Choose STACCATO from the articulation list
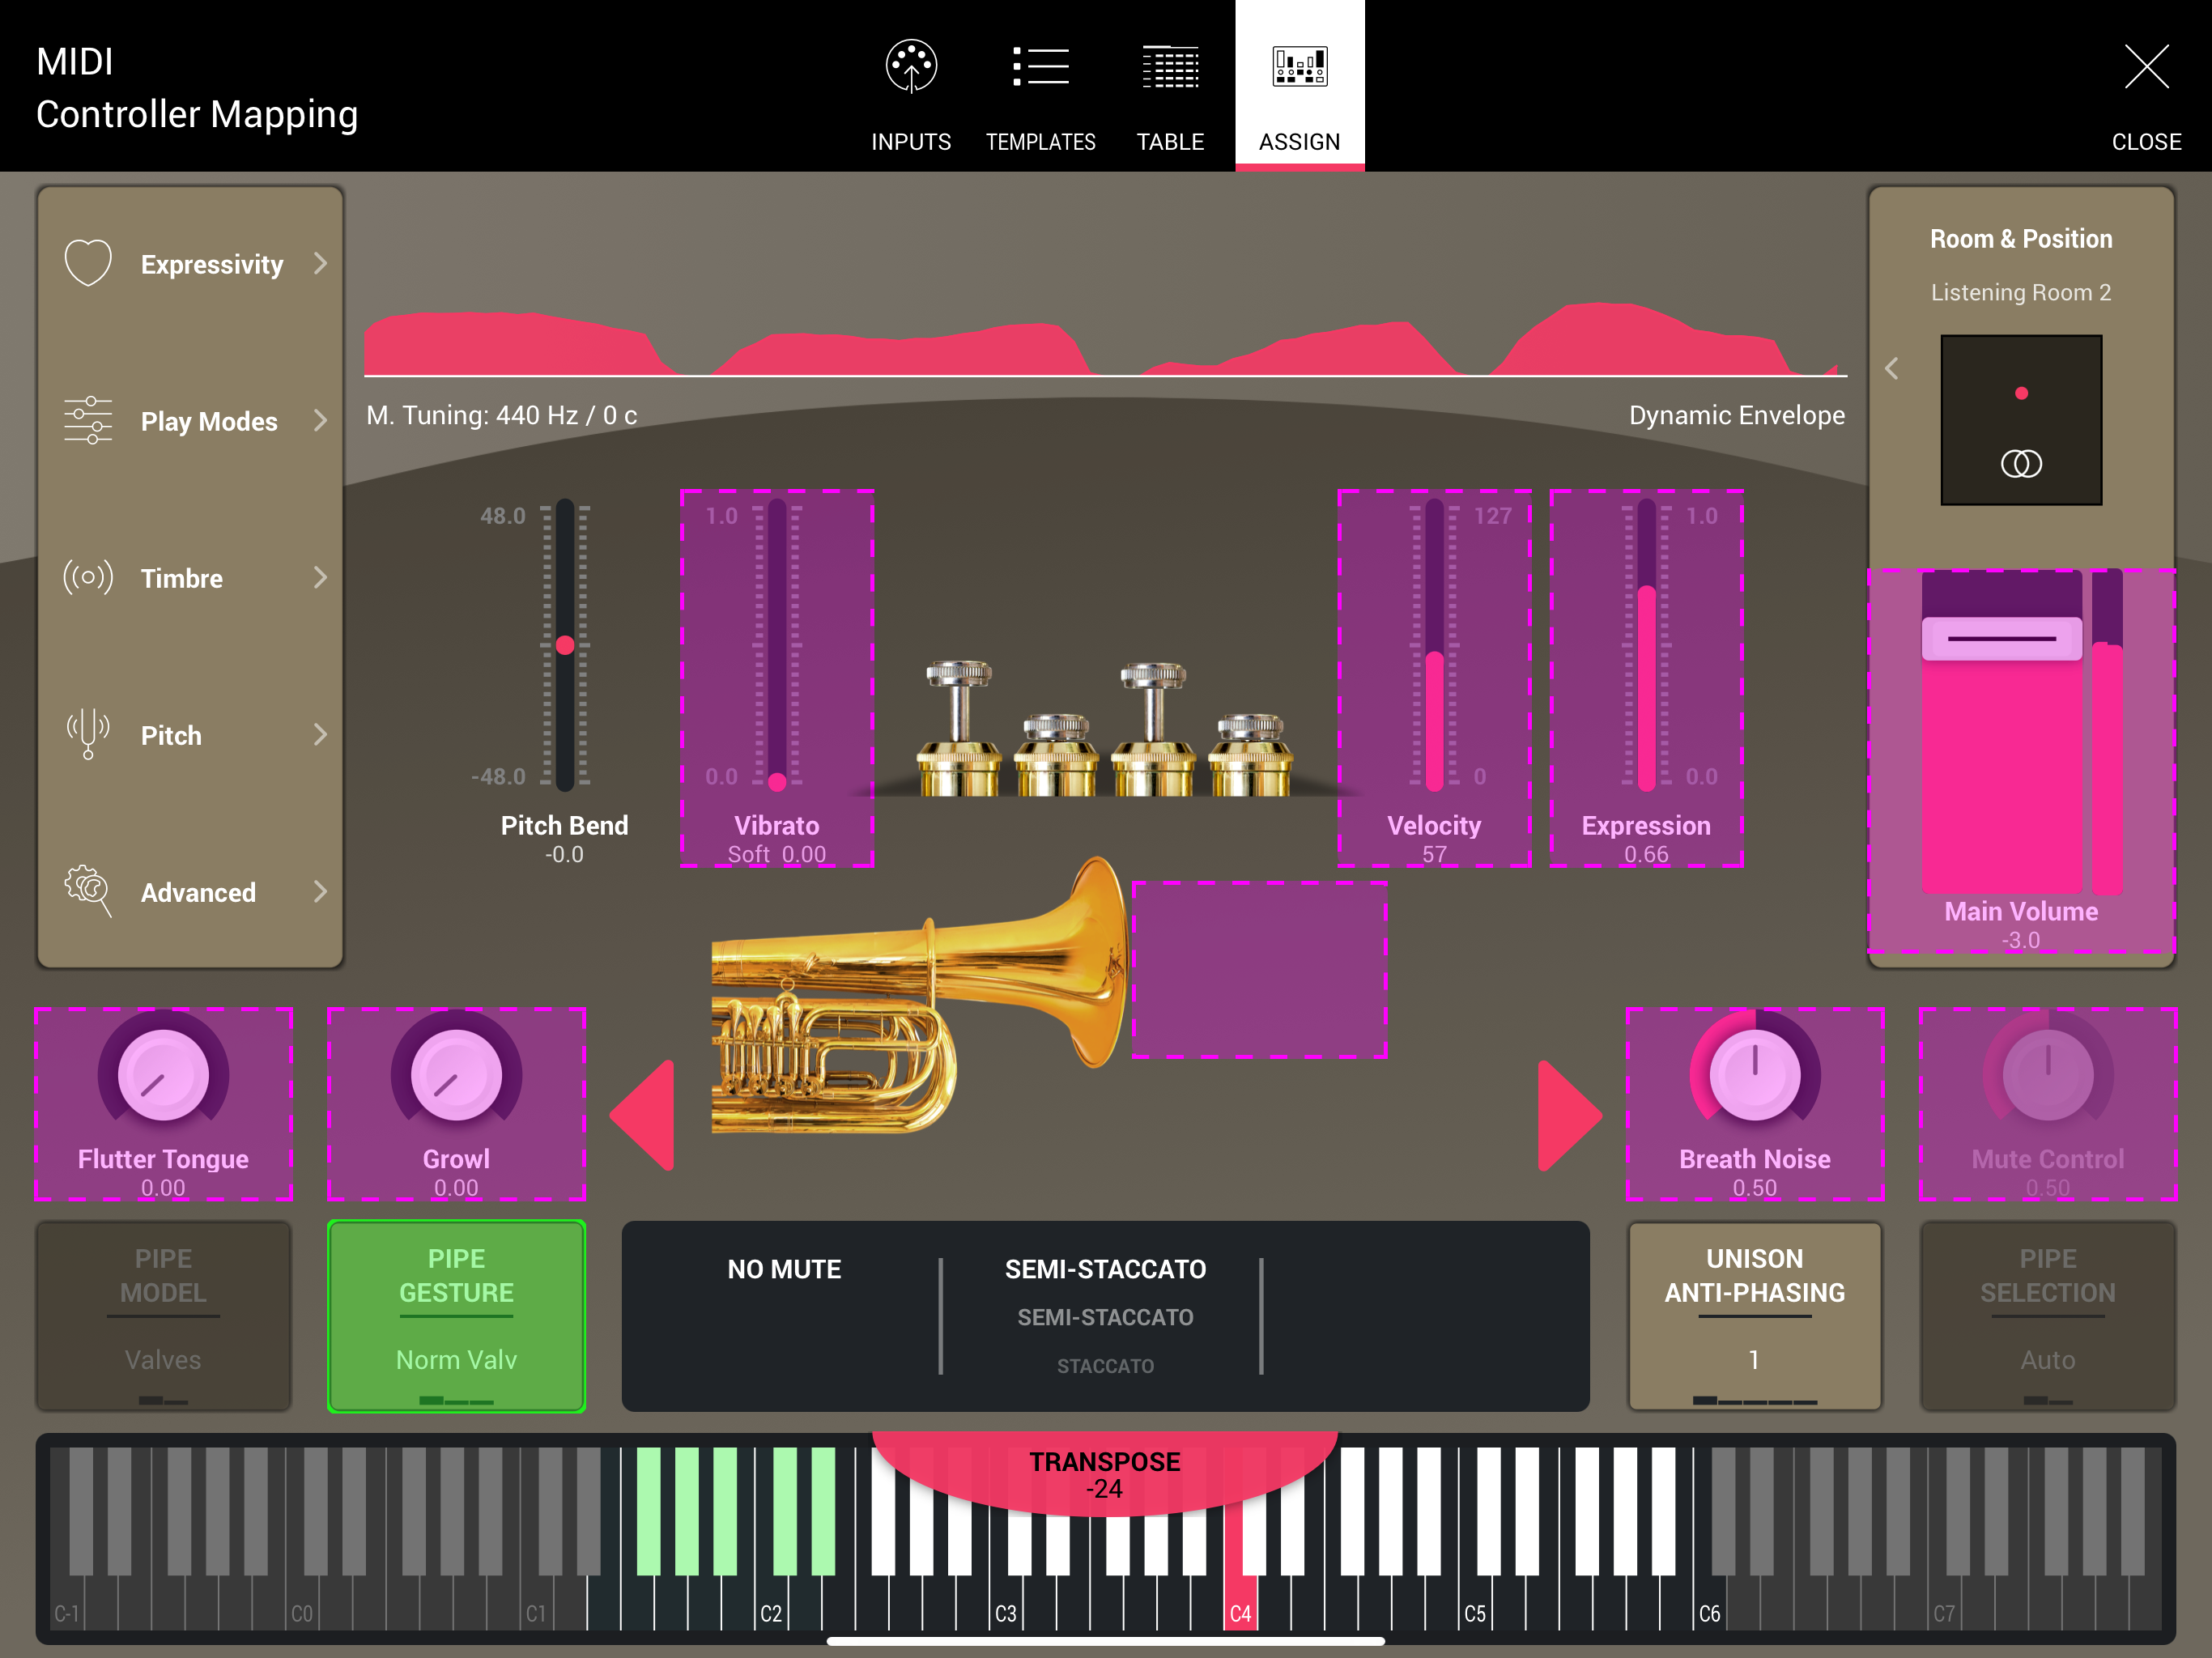The width and height of the screenshot is (2212, 1658). click(1105, 1366)
